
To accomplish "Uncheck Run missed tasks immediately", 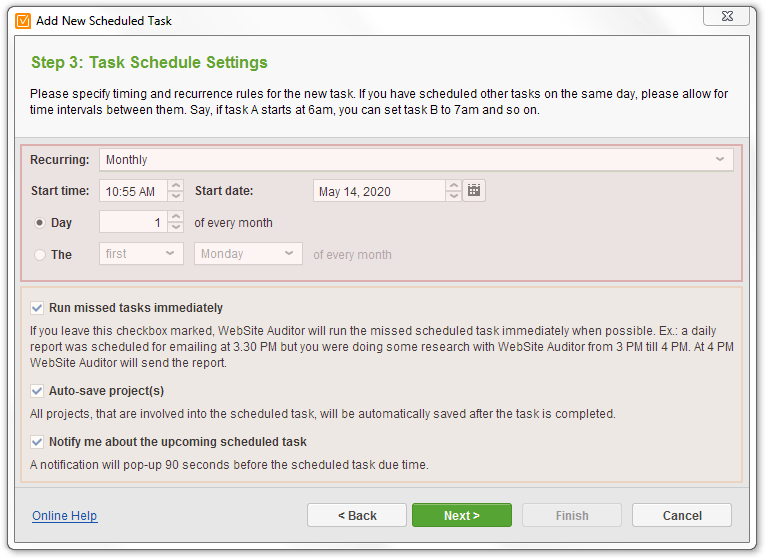I will click(37, 308).
